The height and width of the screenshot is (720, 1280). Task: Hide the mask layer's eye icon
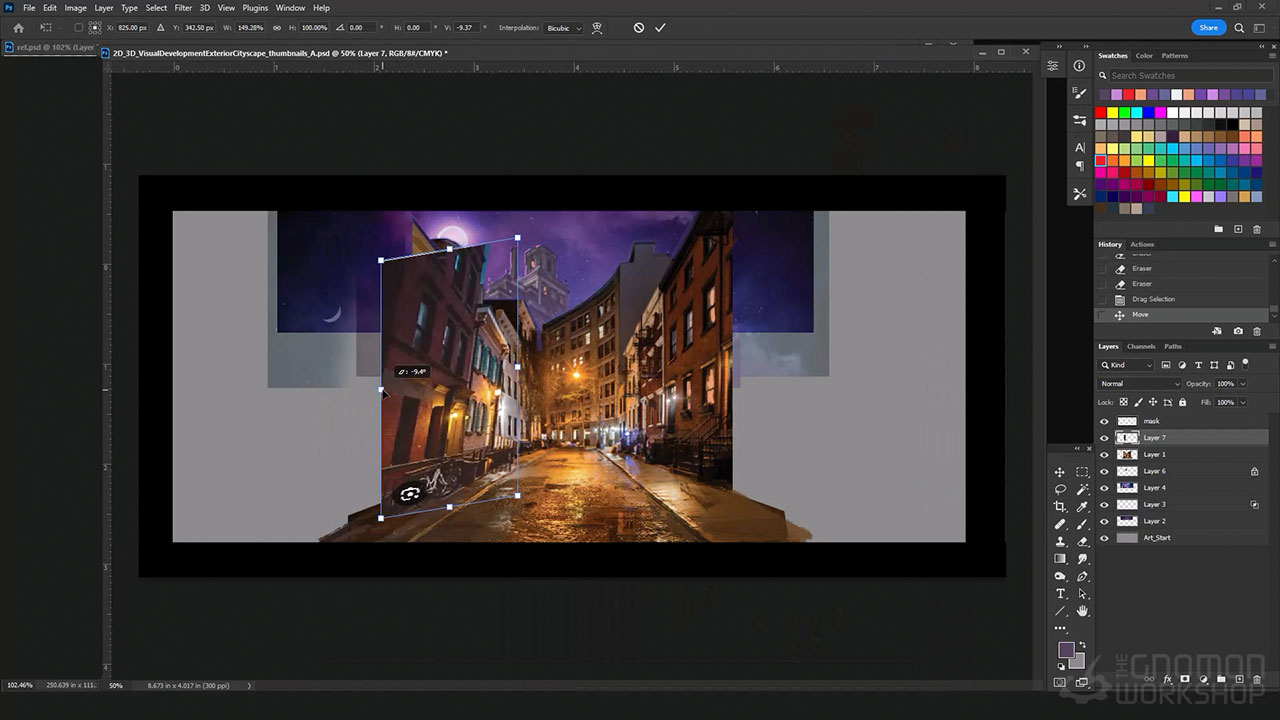1104,421
